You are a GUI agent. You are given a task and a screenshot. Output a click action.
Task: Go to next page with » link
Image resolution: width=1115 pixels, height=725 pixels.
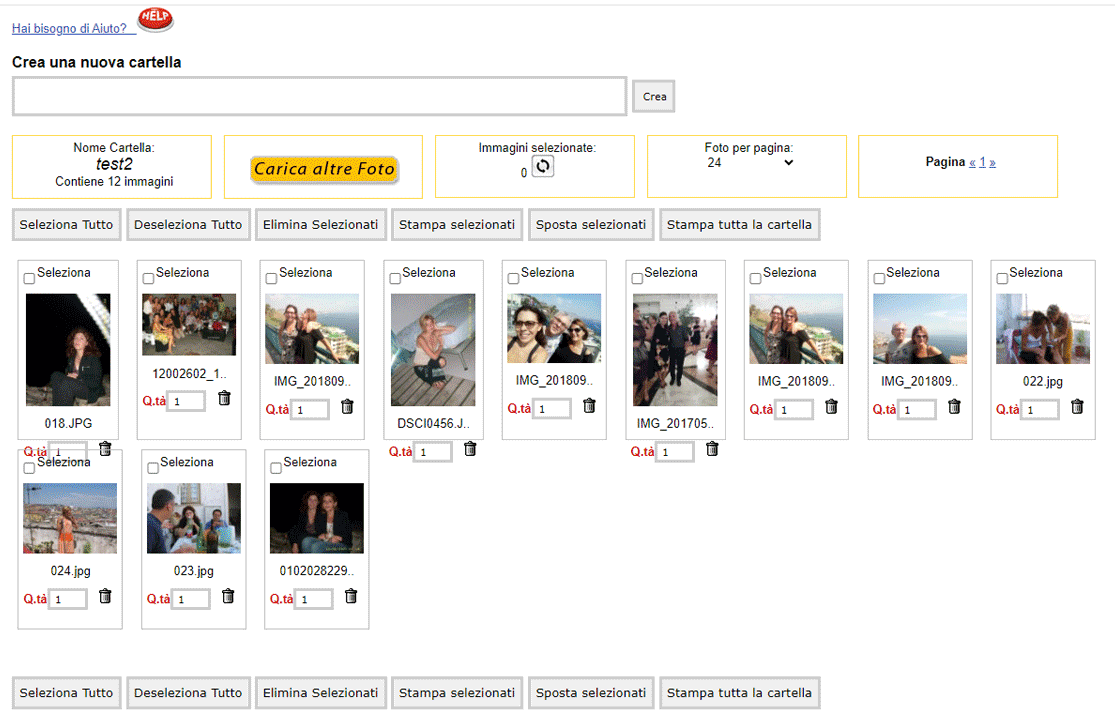[x=993, y=163]
